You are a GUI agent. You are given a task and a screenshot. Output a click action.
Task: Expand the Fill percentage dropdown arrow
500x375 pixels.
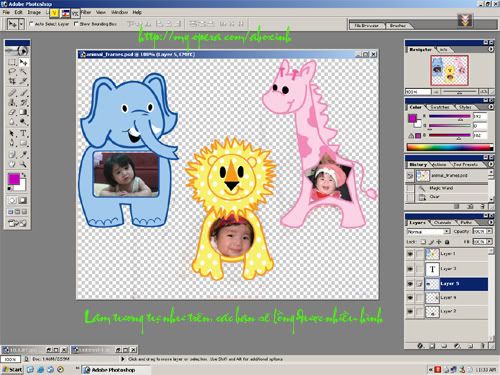(489, 242)
